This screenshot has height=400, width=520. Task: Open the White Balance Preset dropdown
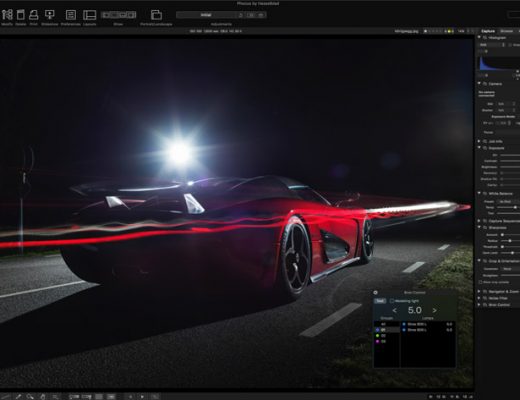[x=508, y=201]
